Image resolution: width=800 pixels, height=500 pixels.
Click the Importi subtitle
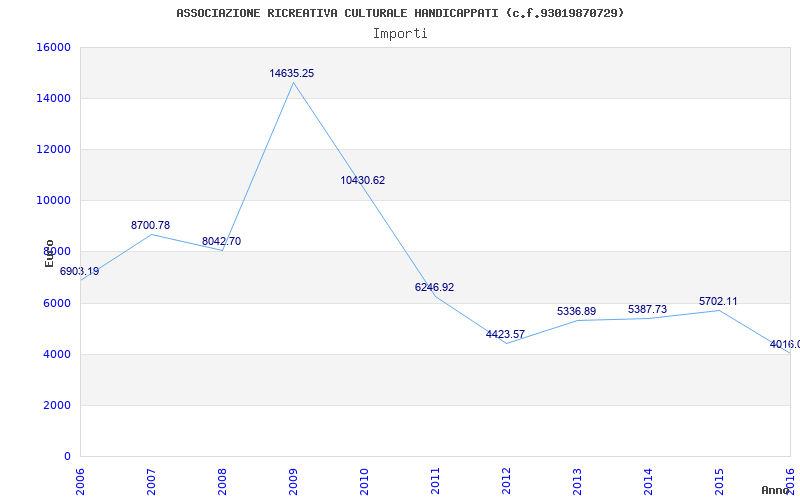click(400, 34)
